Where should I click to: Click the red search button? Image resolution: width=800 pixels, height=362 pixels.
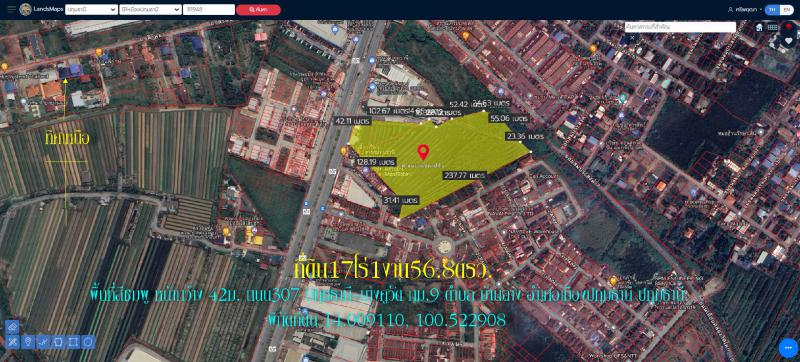pos(258,10)
